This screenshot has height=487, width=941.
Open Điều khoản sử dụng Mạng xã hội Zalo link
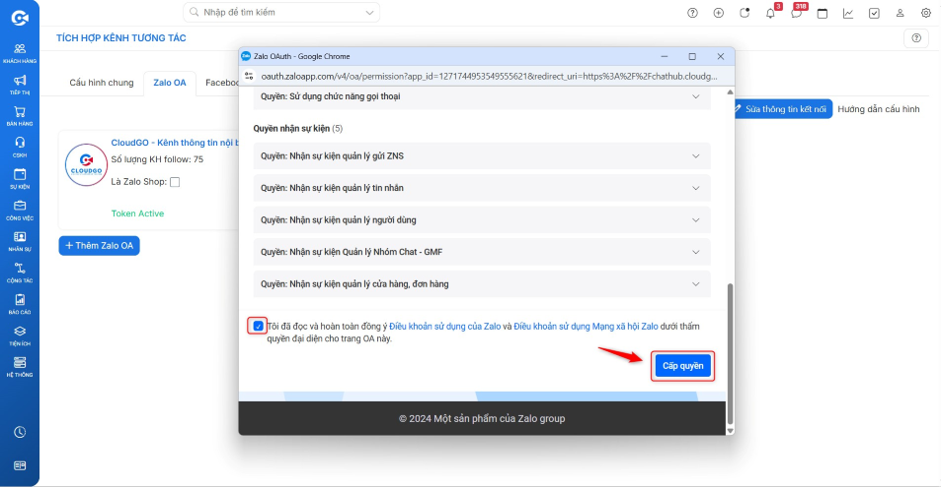point(586,327)
